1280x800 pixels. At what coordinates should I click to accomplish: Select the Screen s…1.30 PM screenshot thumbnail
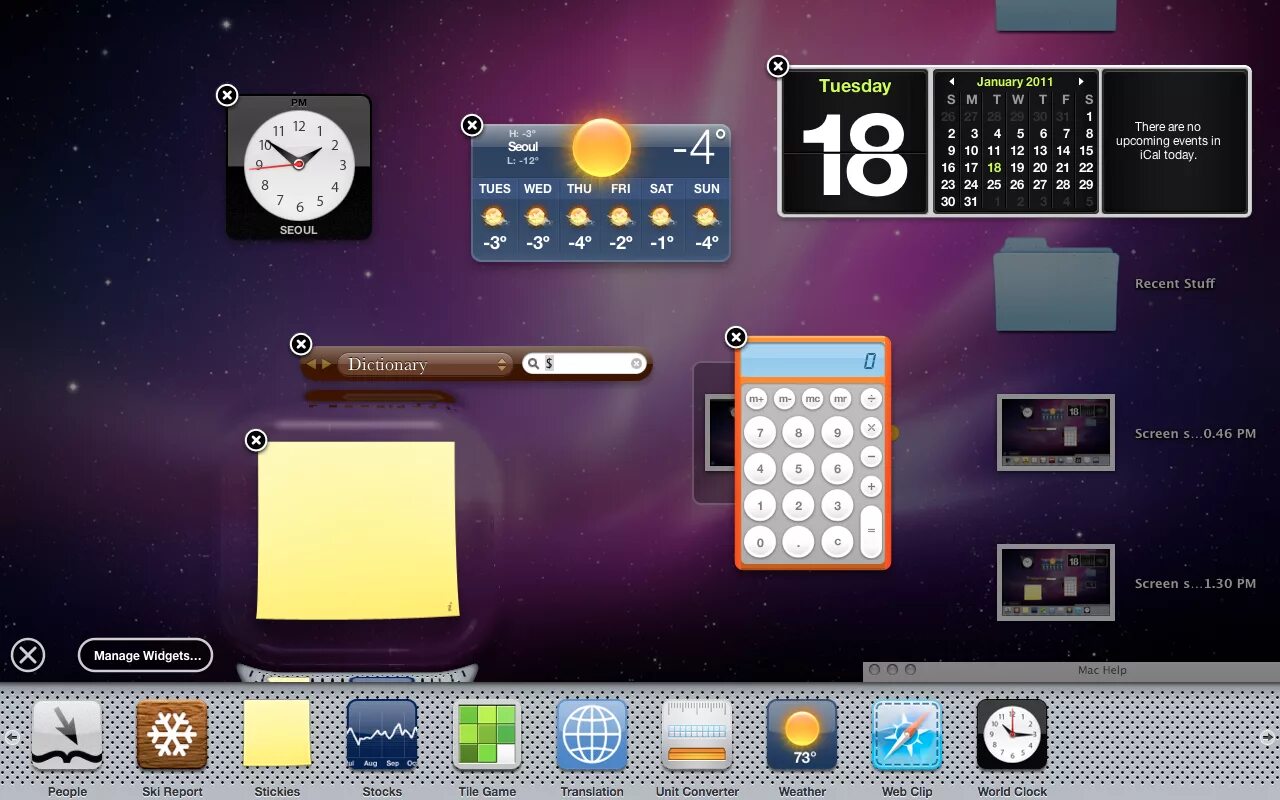coord(1056,582)
